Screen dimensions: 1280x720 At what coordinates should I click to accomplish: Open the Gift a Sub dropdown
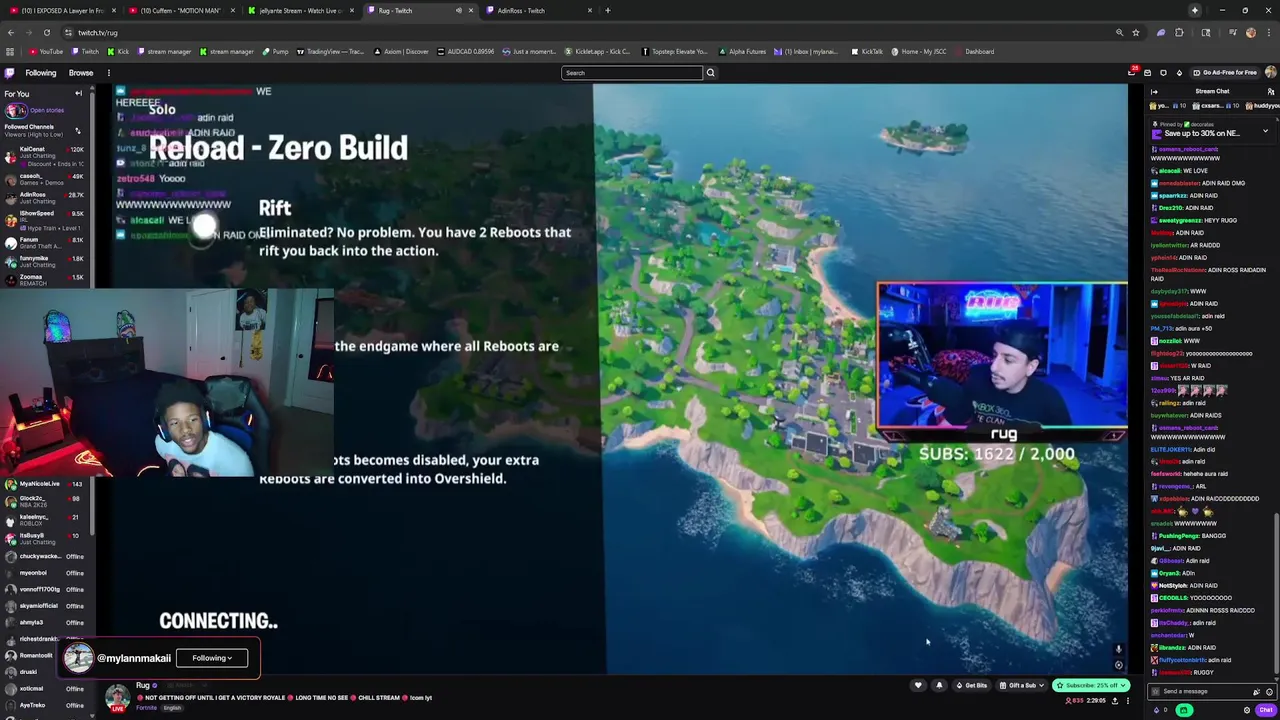(x=1021, y=686)
